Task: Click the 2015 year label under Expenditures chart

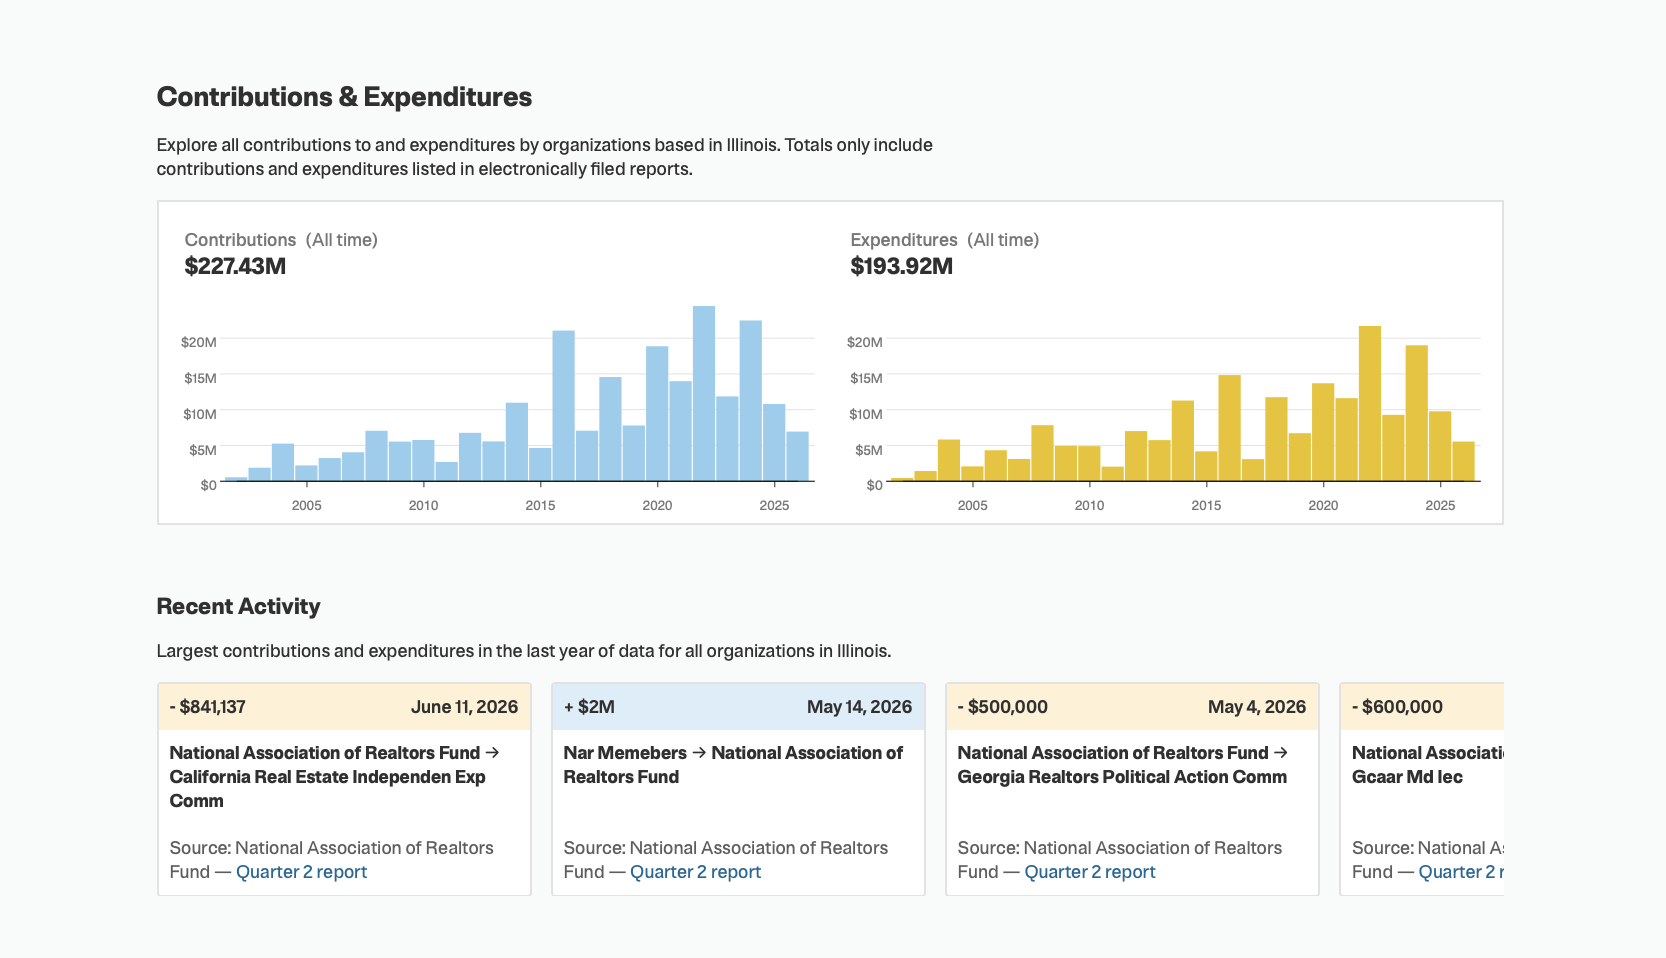Action: coord(1206,505)
